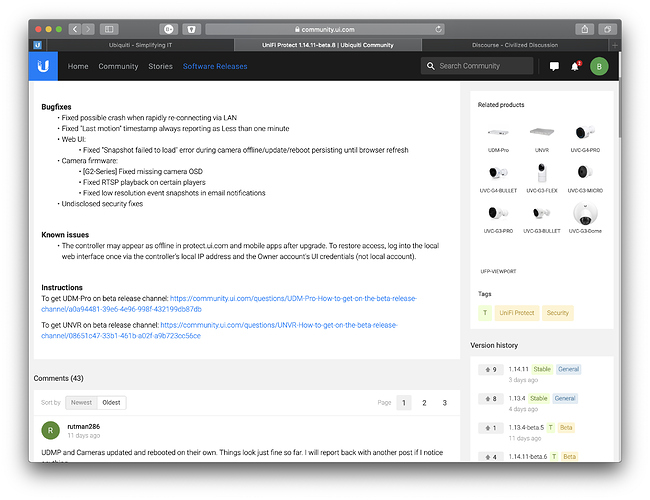The height and width of the screenshot is (500, 650).
Task: Click the T tag chip under Tags
Action: (485, 313)
